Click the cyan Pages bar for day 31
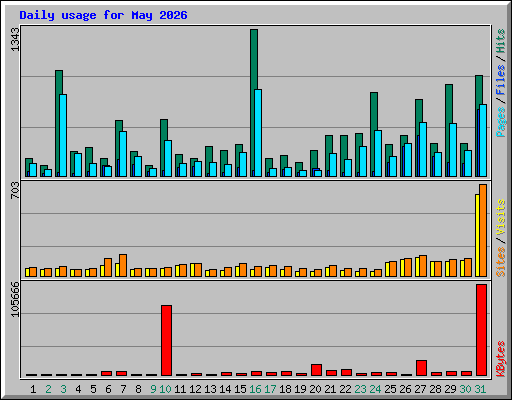Image resolution: width=512 pixels, height=400 pixels. click(x=483, y=140)
